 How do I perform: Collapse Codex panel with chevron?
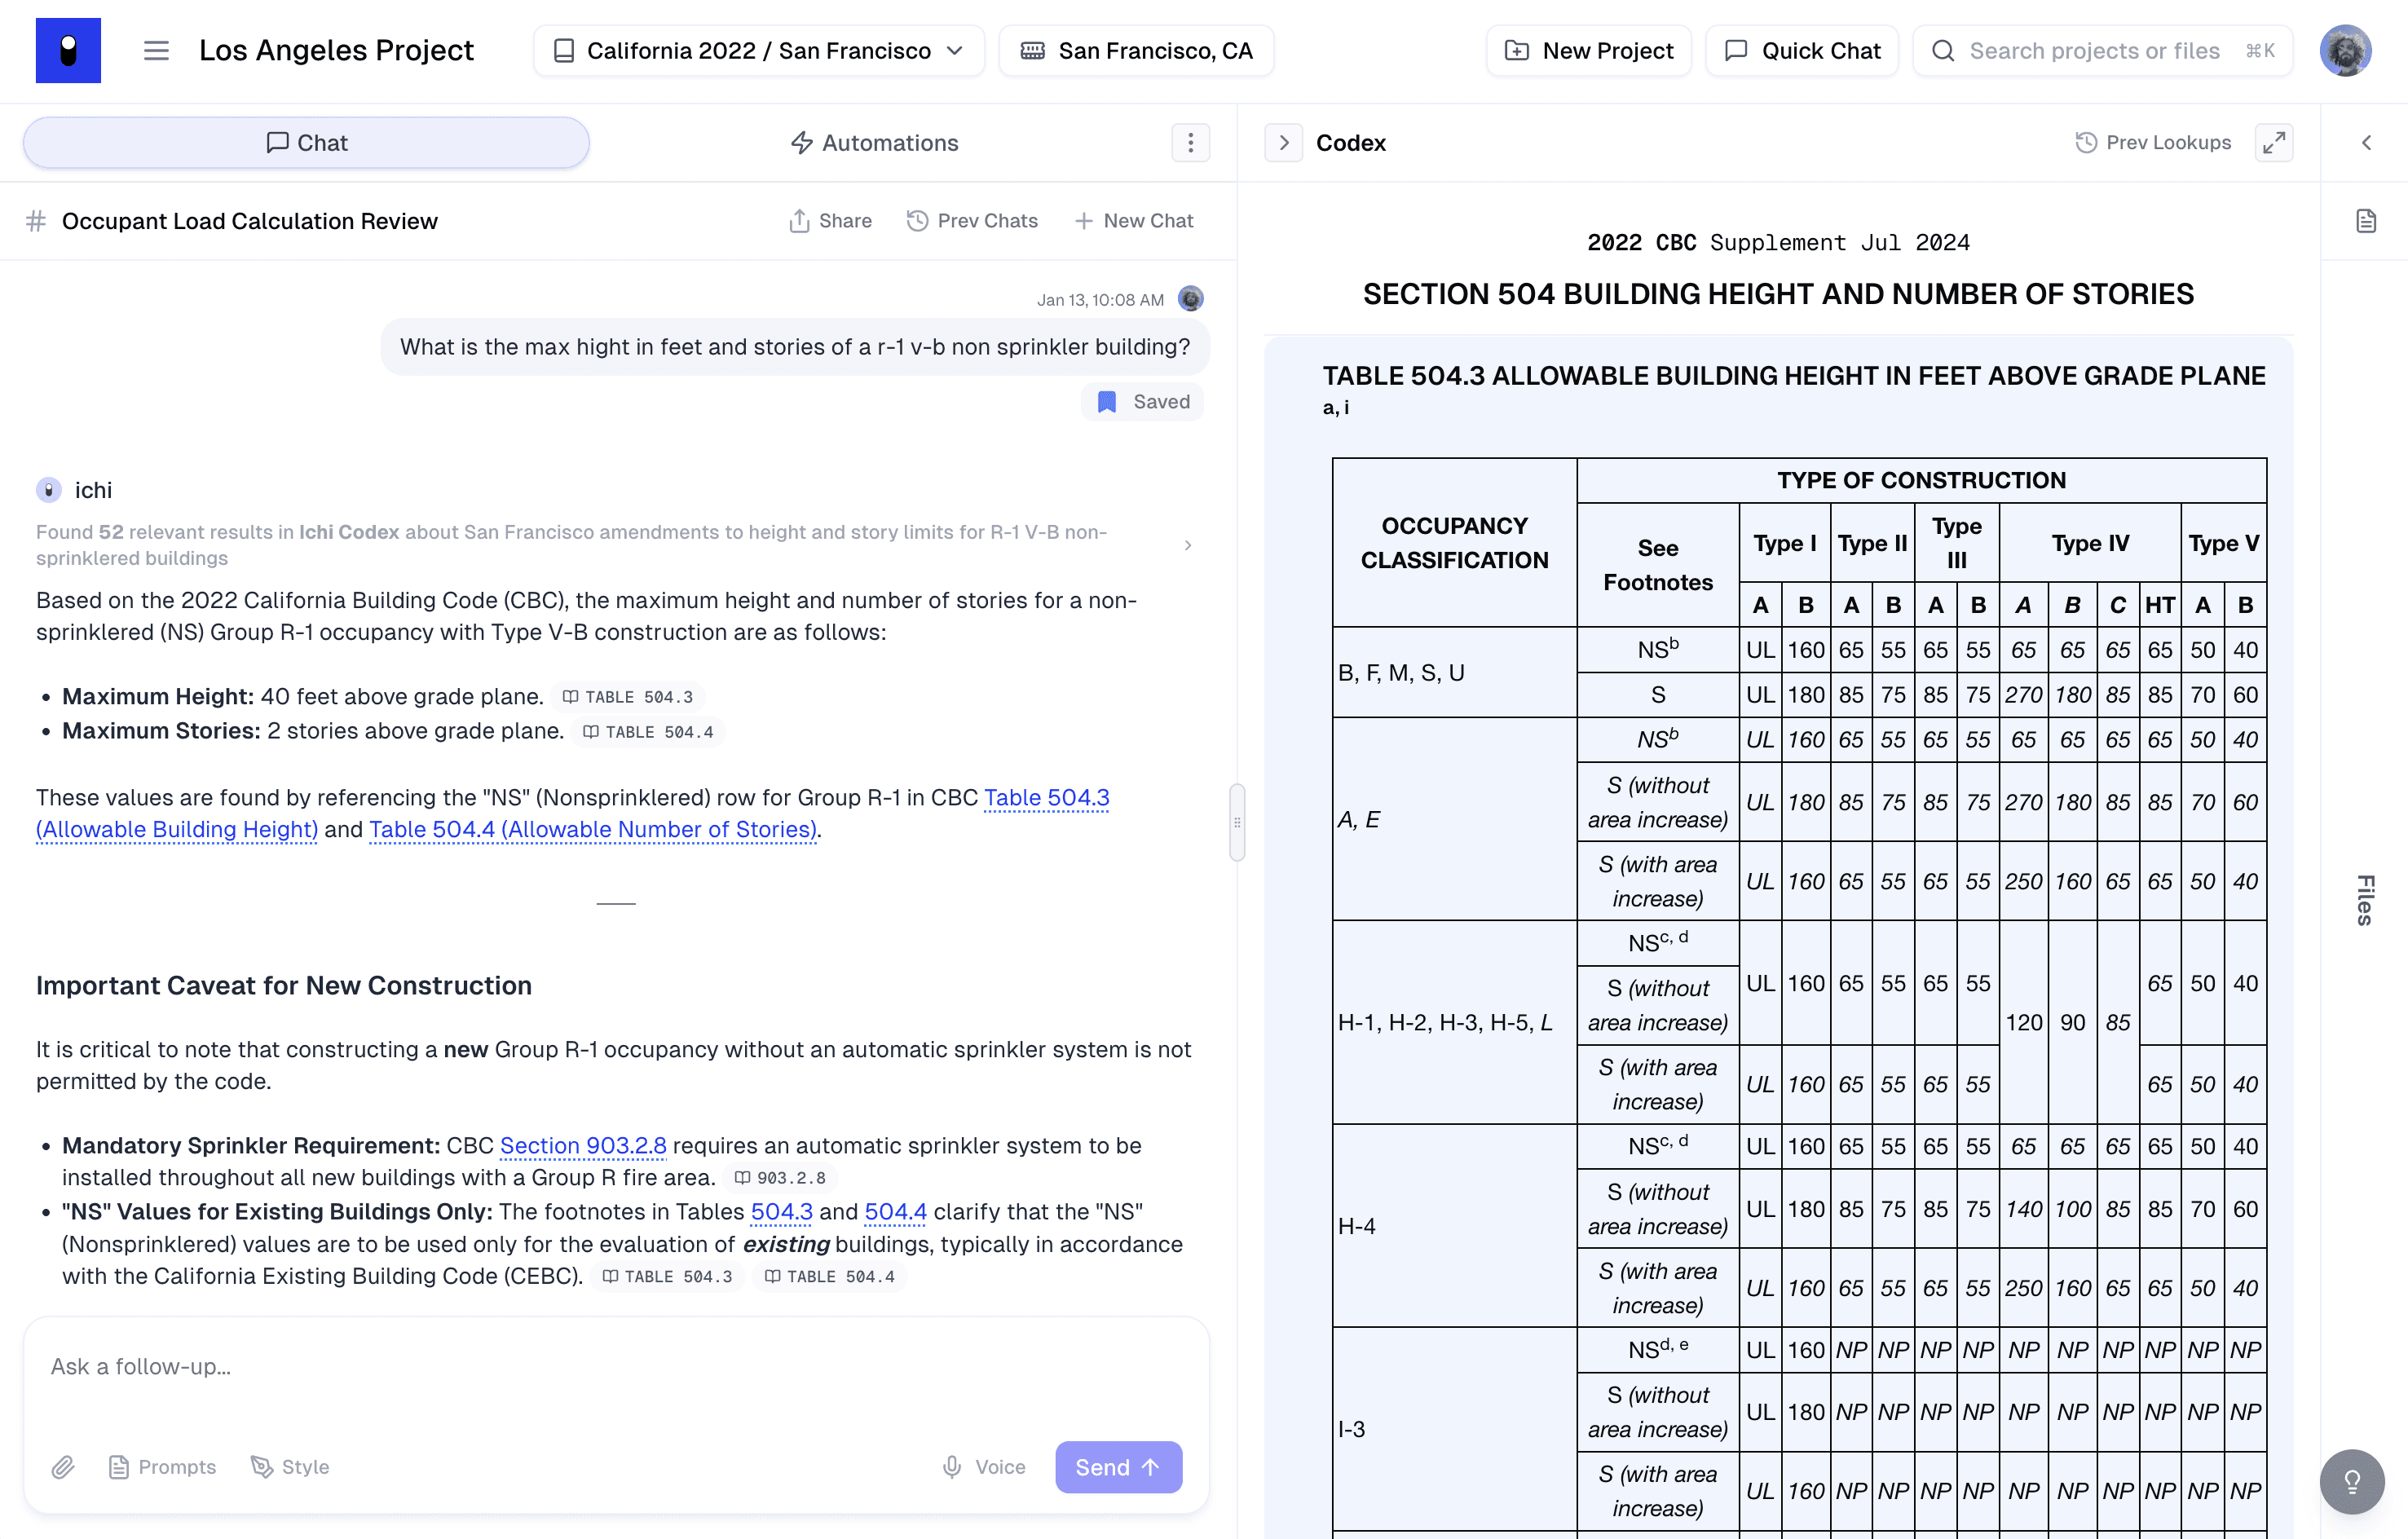(1284, 143)
